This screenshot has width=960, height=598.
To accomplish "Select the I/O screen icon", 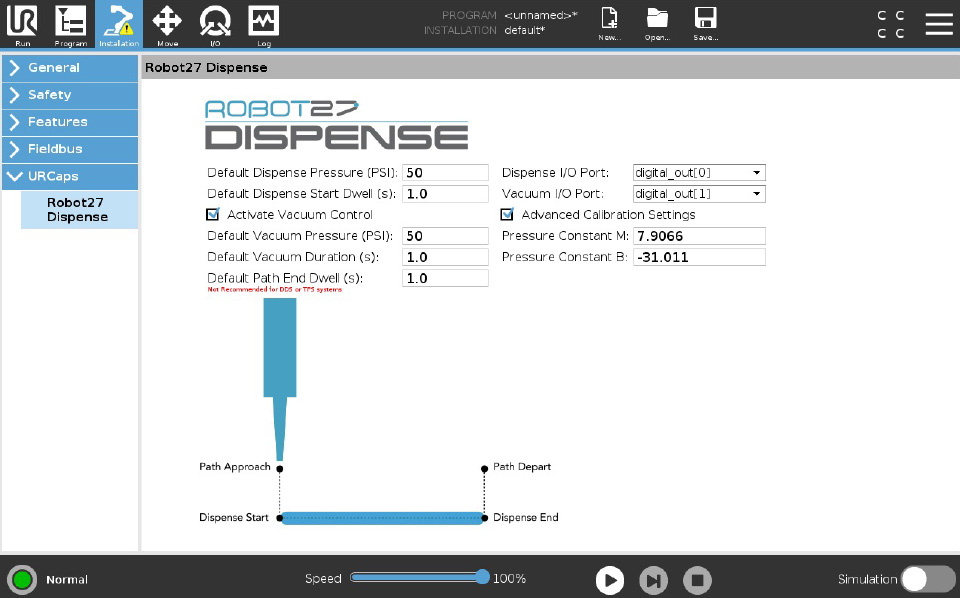I will click(x=214, y=24).
